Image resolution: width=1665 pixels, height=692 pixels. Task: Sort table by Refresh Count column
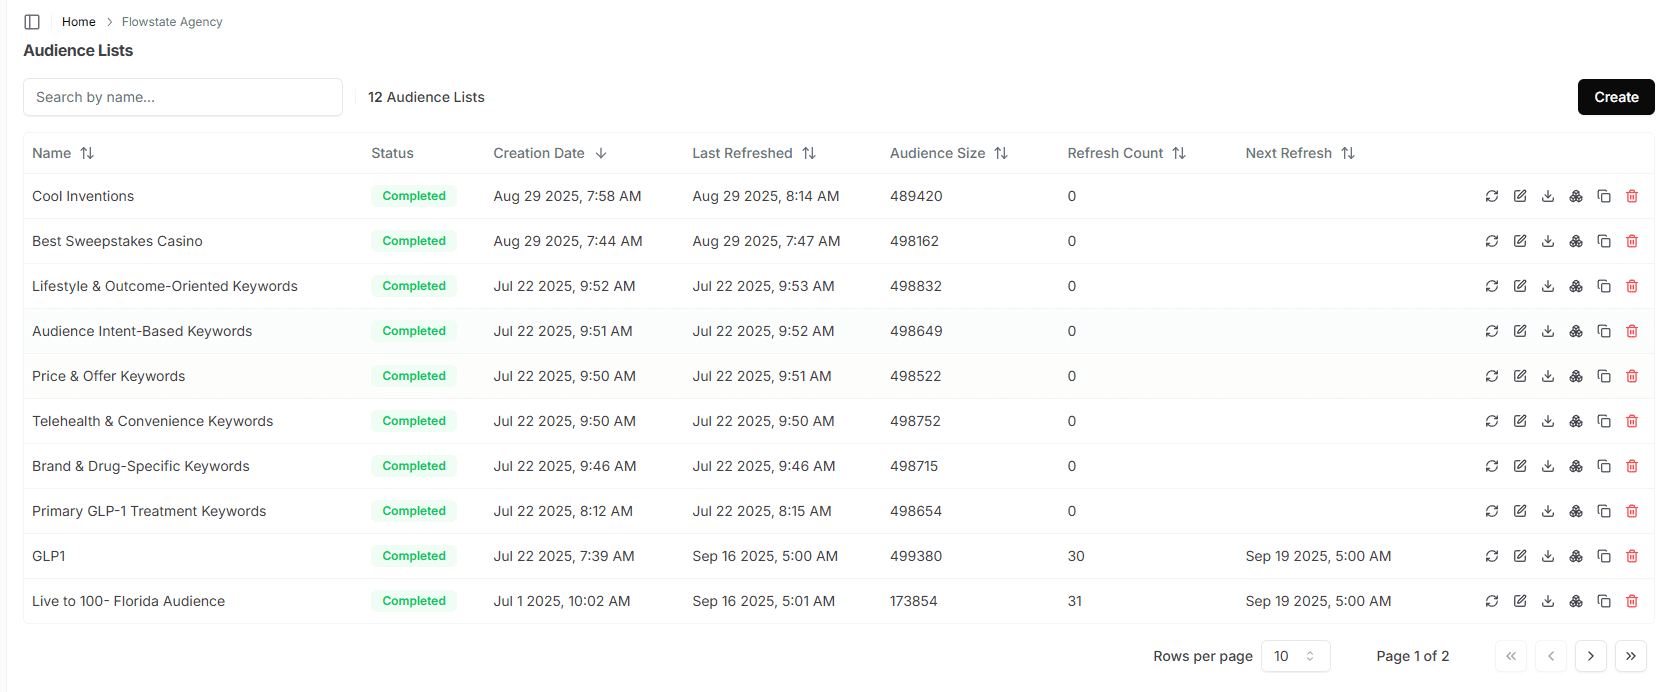[x=1126, y=153]
